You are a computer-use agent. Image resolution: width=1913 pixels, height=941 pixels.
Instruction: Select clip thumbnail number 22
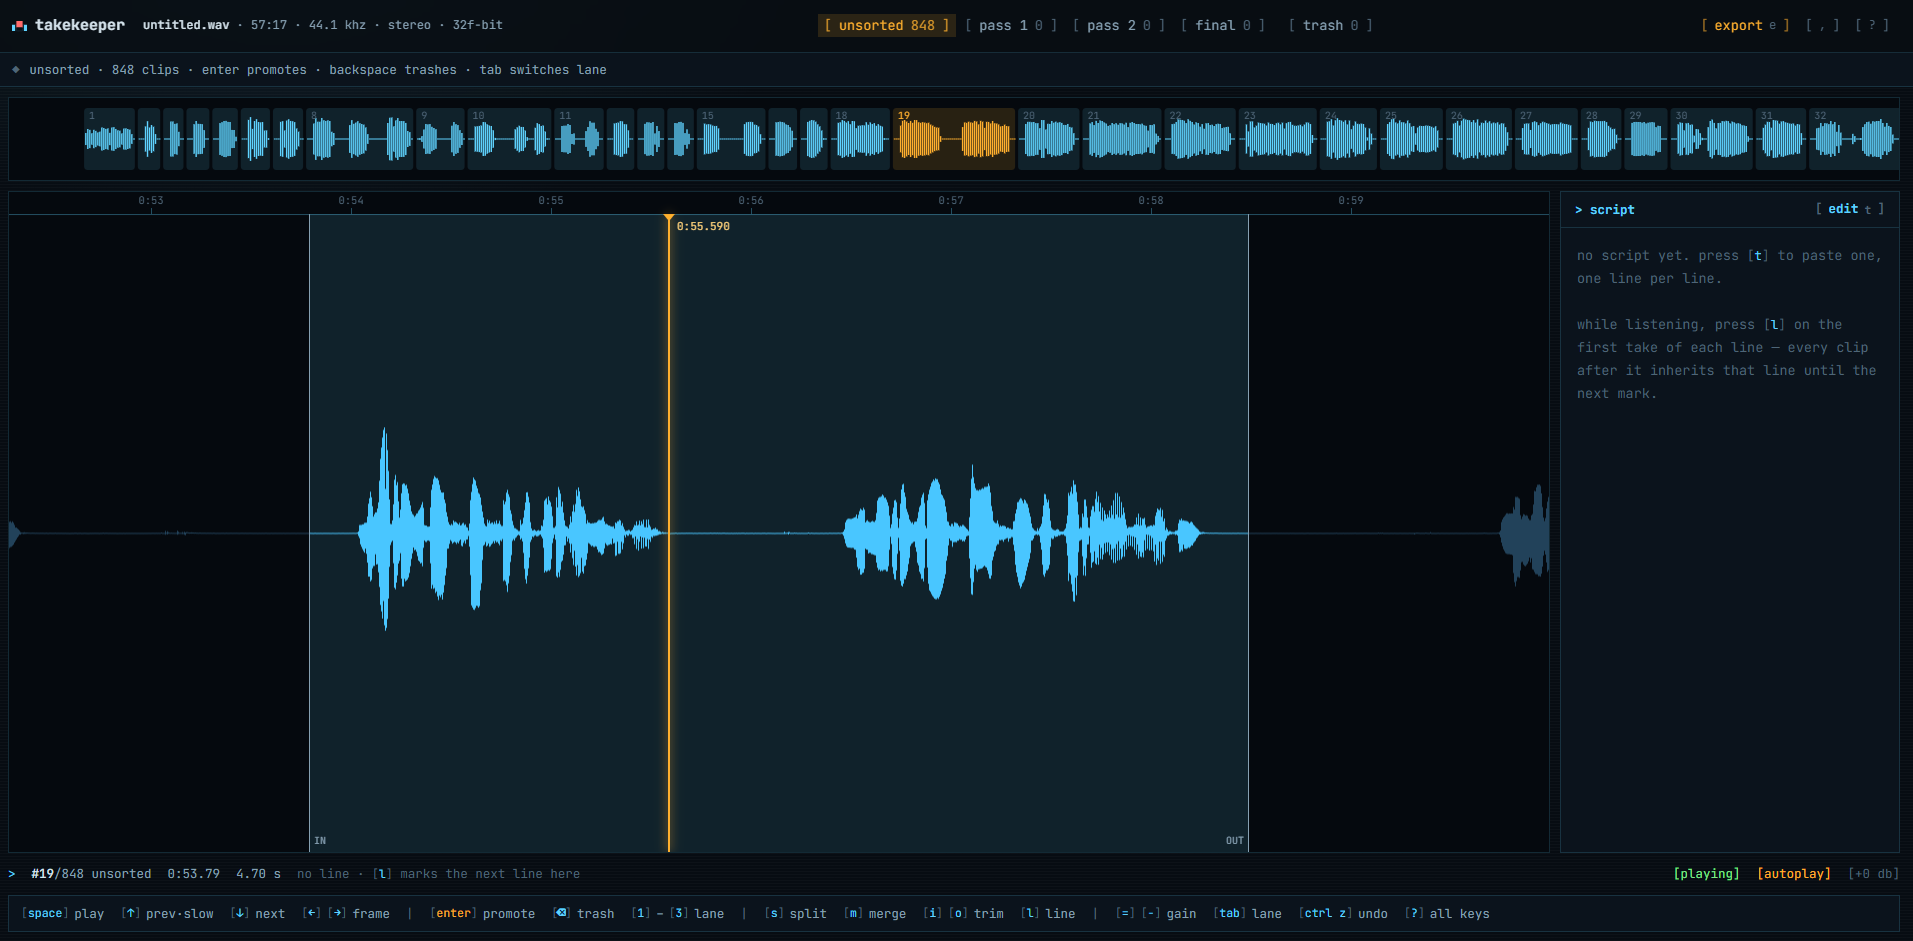tap(1200, 139)
